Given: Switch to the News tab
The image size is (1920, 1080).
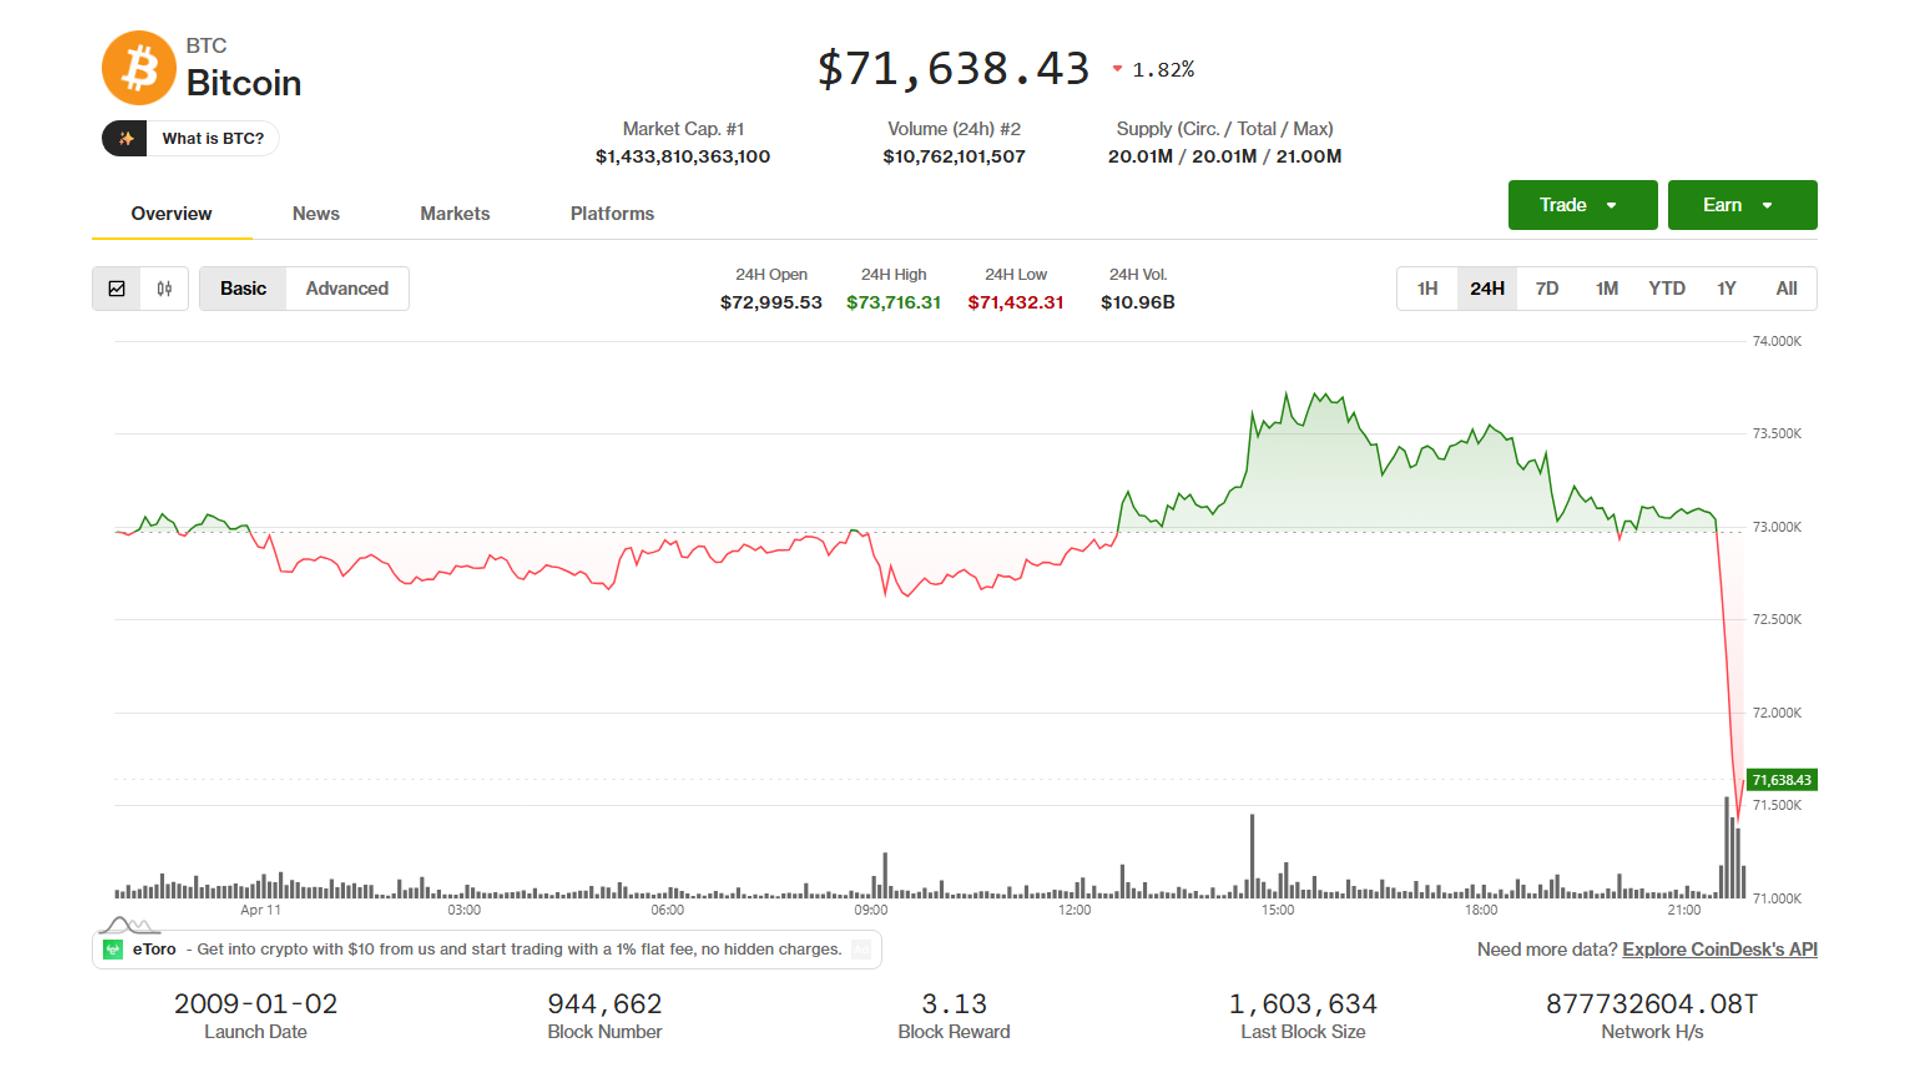Looking at the screenshot, I should [x=316, y=213].
